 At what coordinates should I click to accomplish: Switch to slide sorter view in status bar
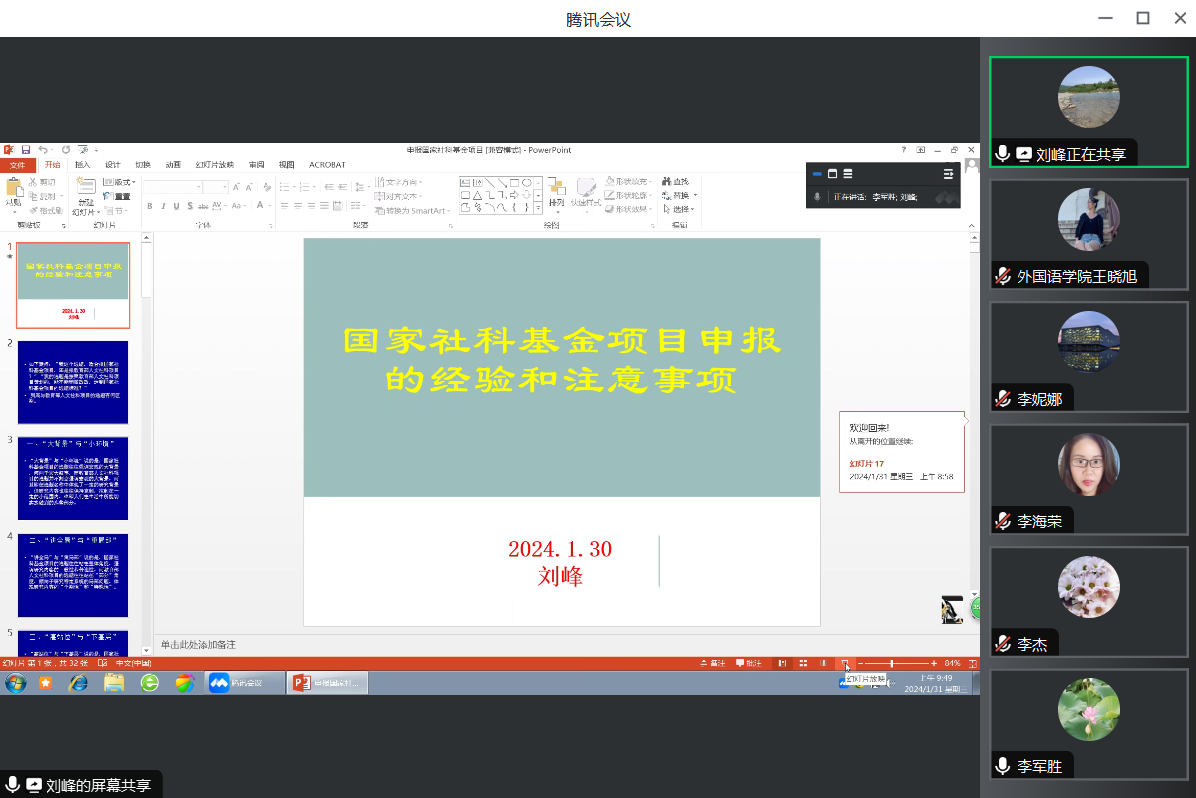(x=802, y=663)
